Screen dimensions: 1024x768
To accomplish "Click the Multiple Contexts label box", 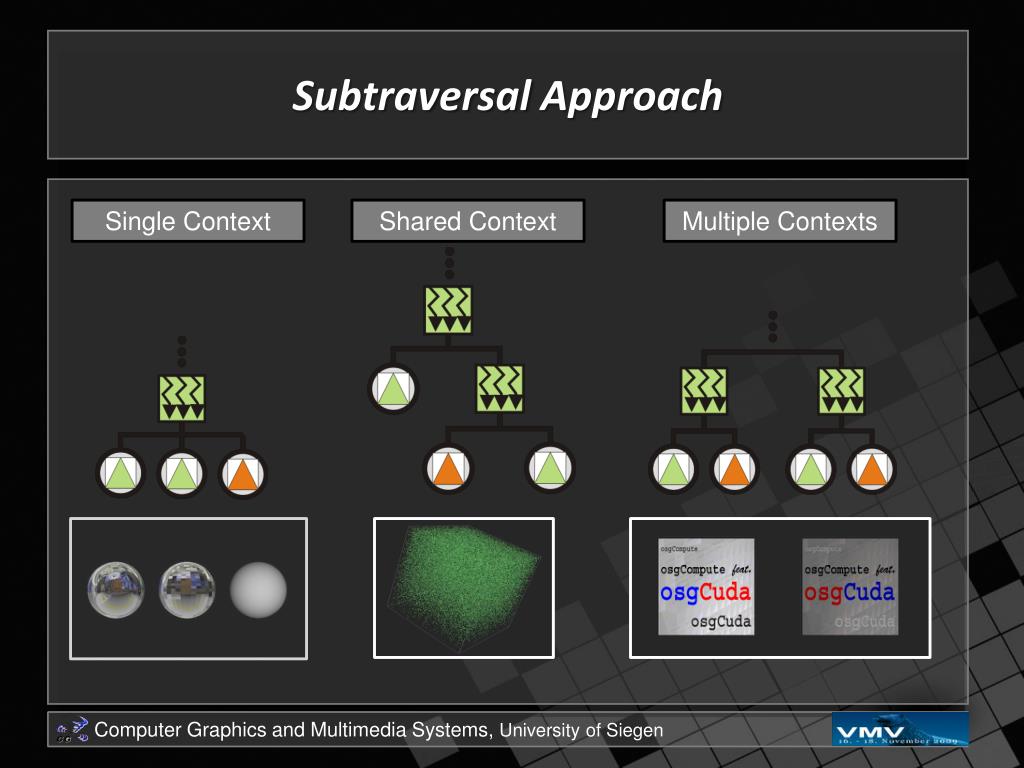I will [780, 221].
